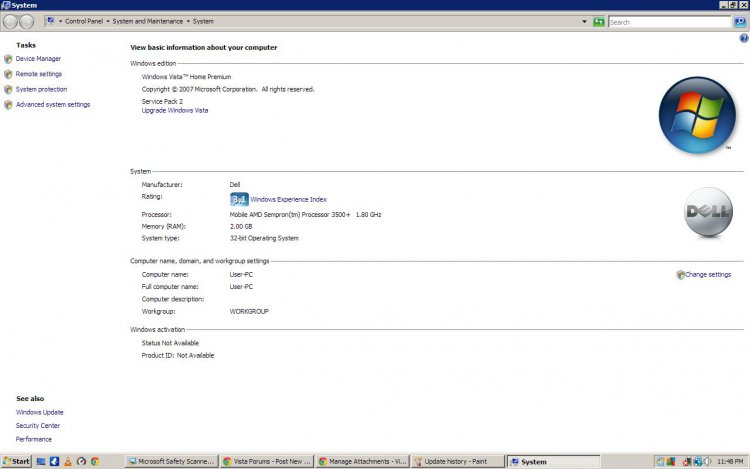Click Change settings for computer name
Image resolution: width=750 pixels, height=469 pixels.
(x=708, y=274)
